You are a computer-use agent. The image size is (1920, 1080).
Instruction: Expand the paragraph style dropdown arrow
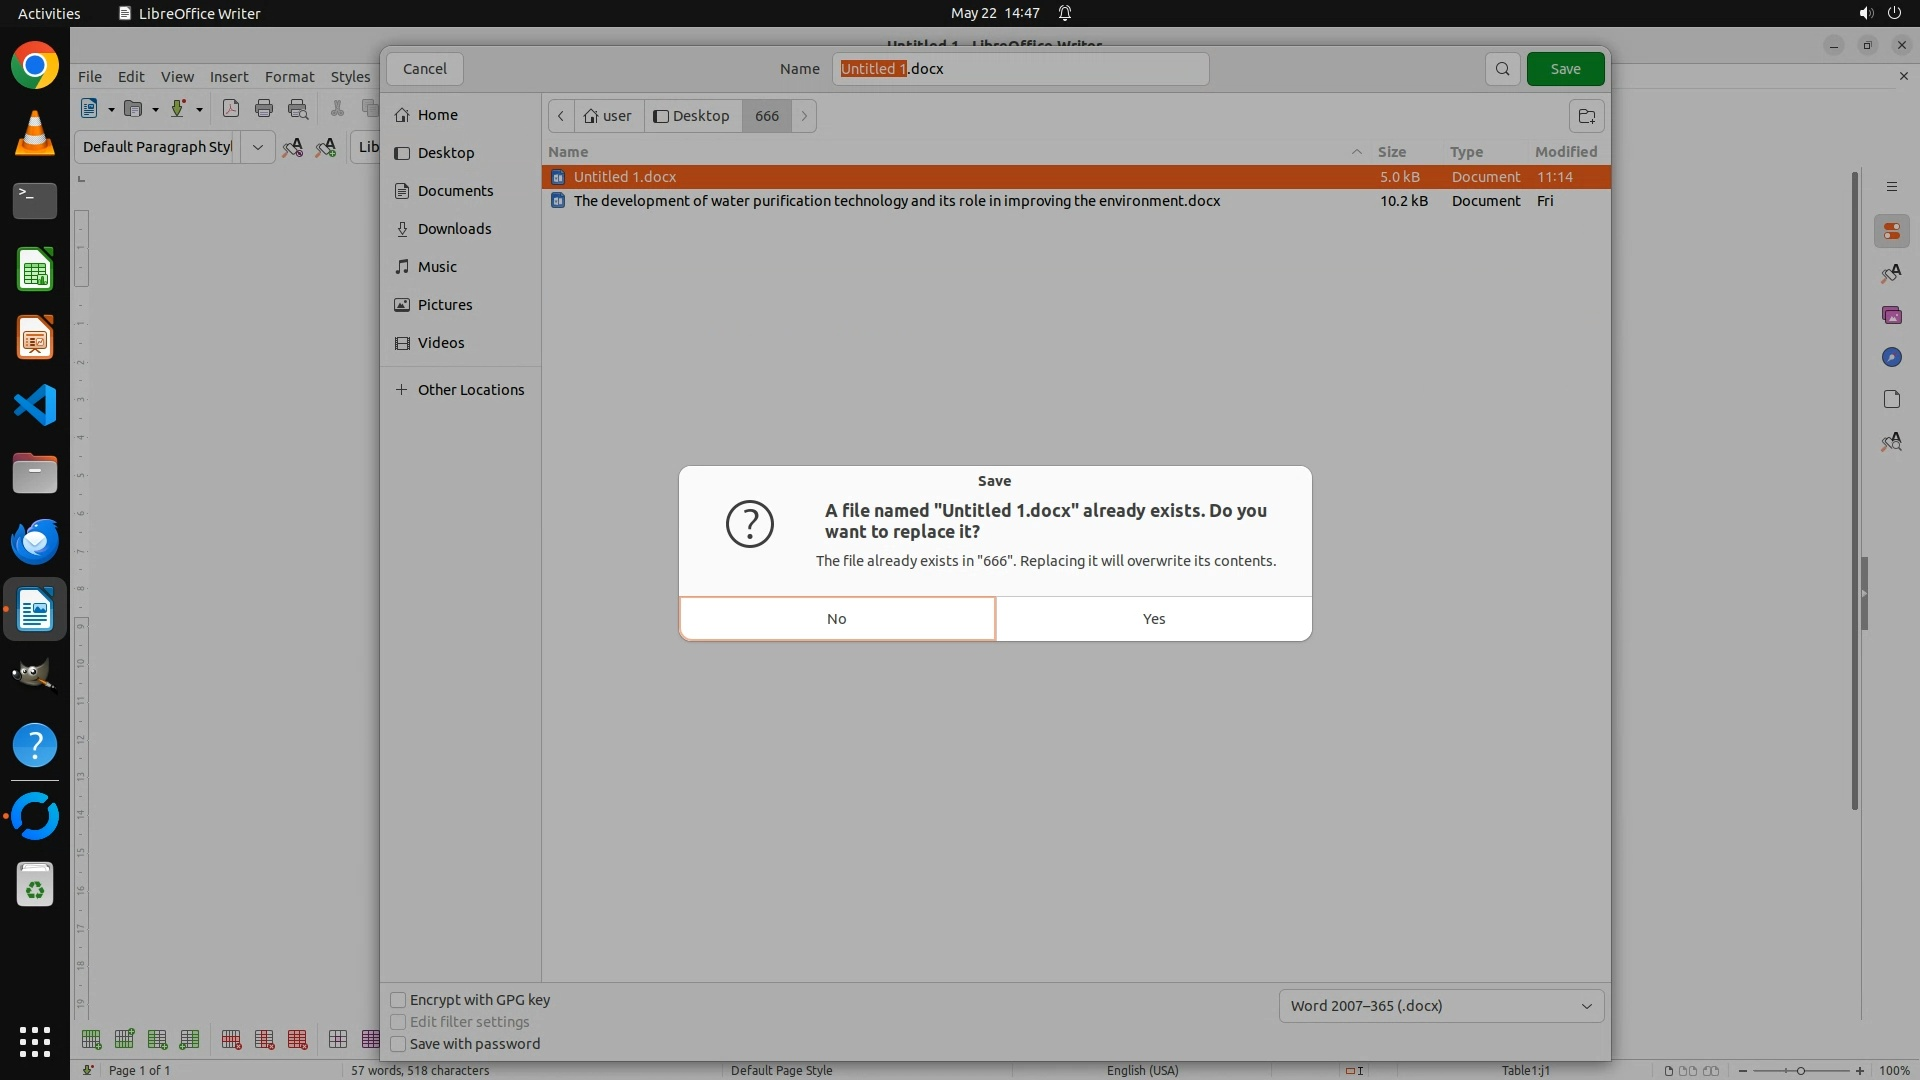[257, 147]
